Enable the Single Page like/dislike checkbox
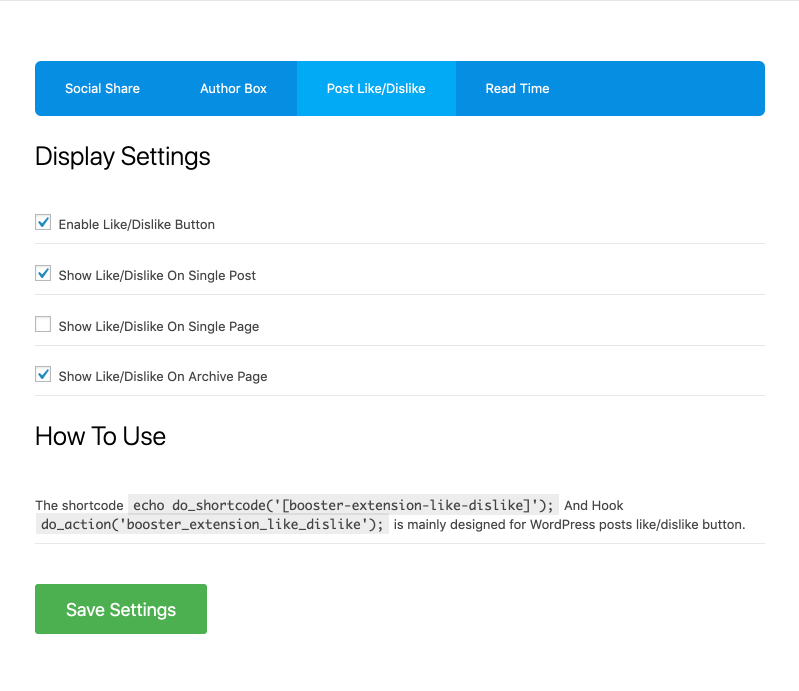799x691 pixels. [43, 324]
